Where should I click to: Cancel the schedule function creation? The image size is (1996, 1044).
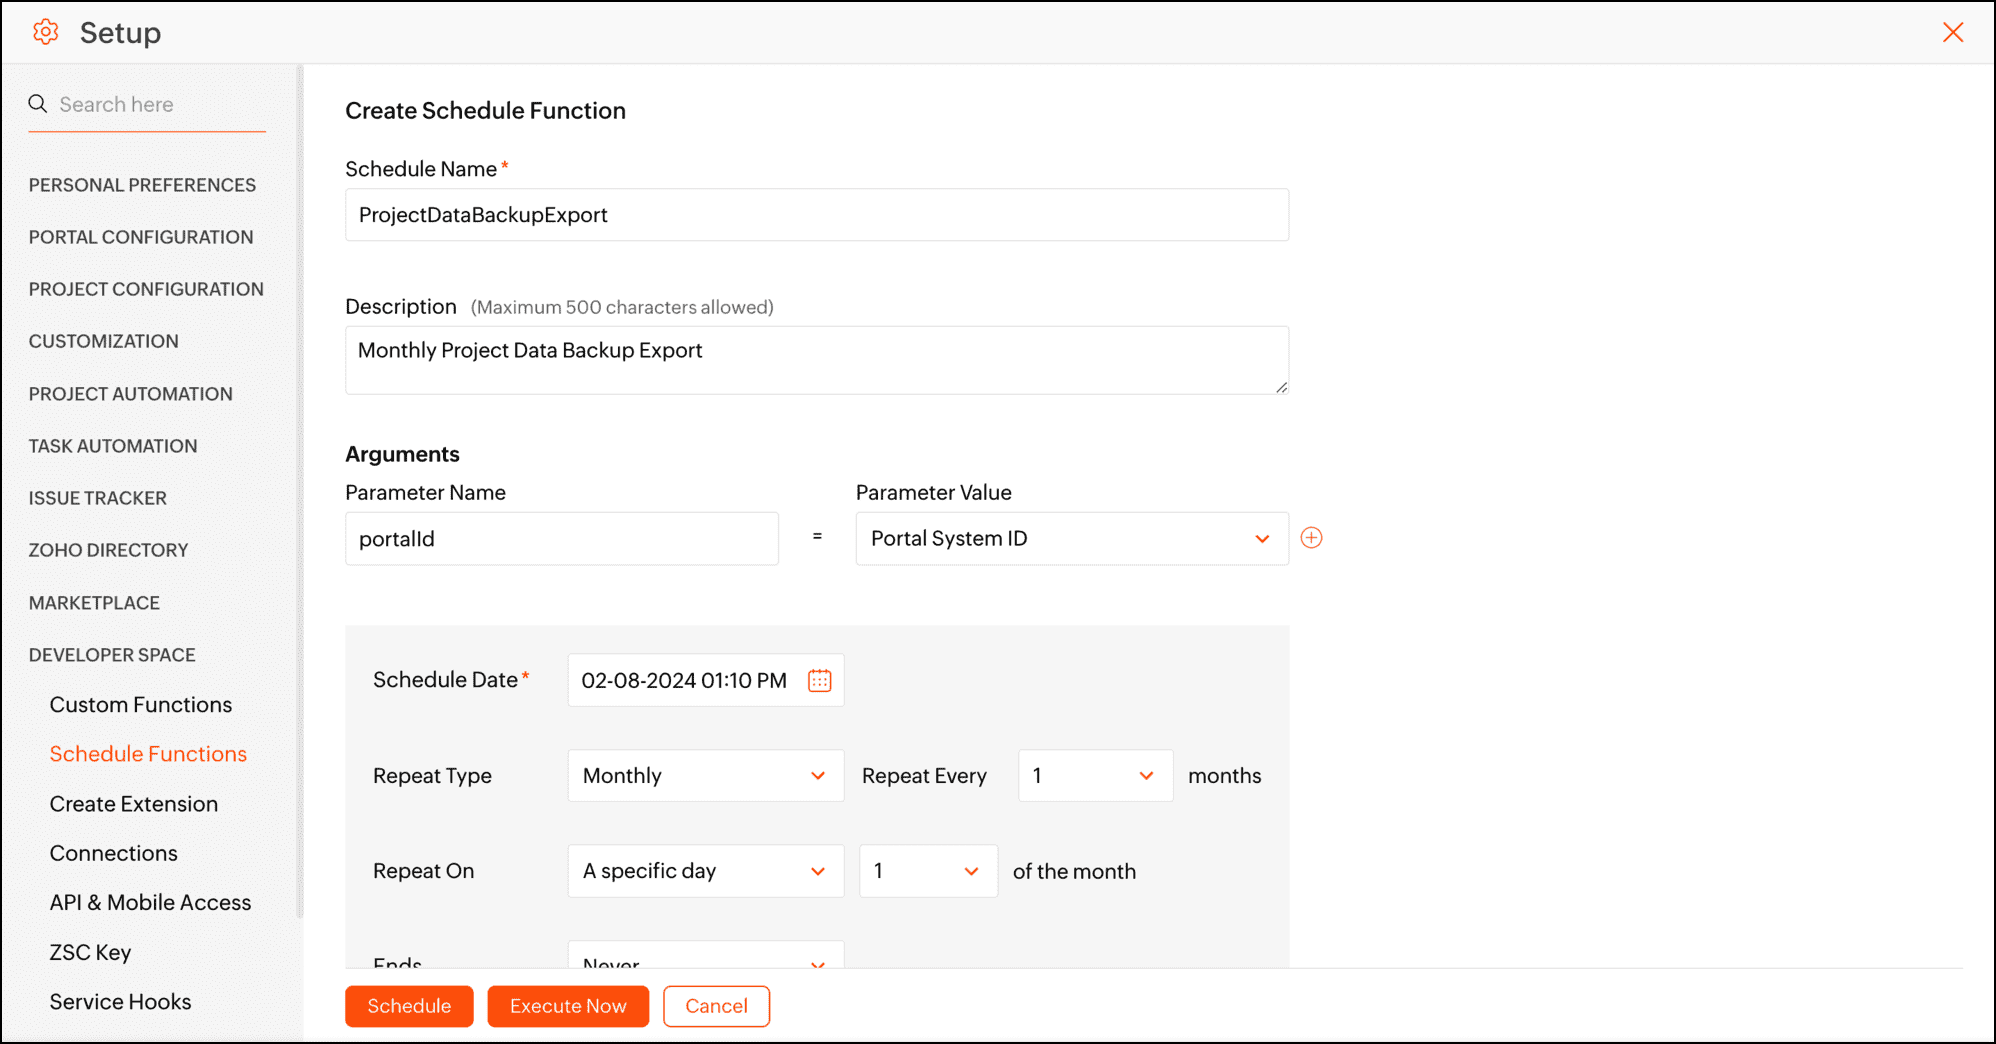pos(716,1006)
